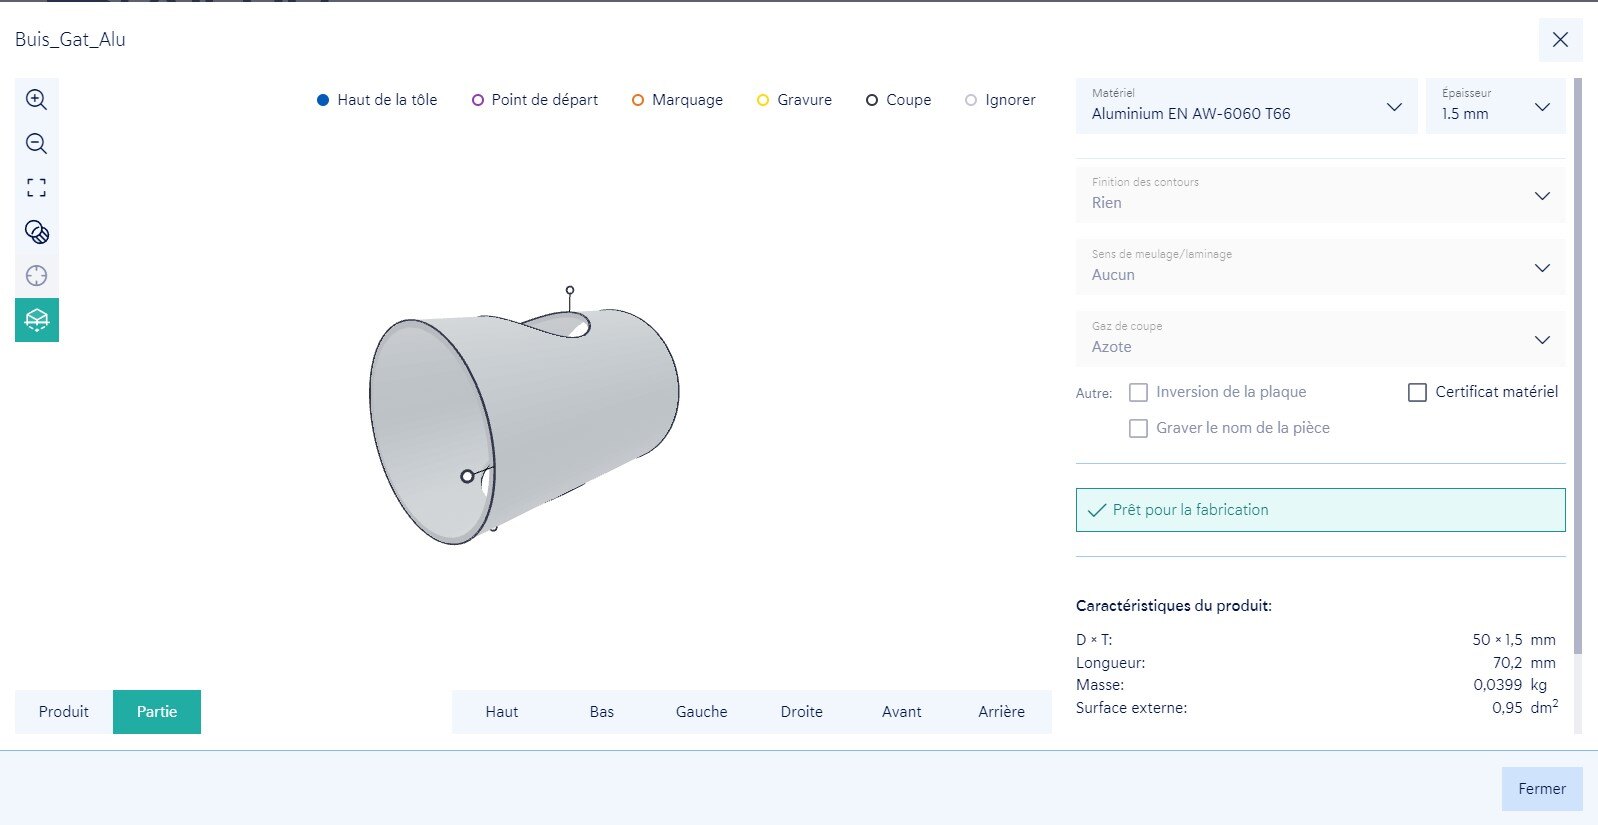
Task: Toggle the highlighted 3D view cube icon
Action: click(x=36, y=320)
